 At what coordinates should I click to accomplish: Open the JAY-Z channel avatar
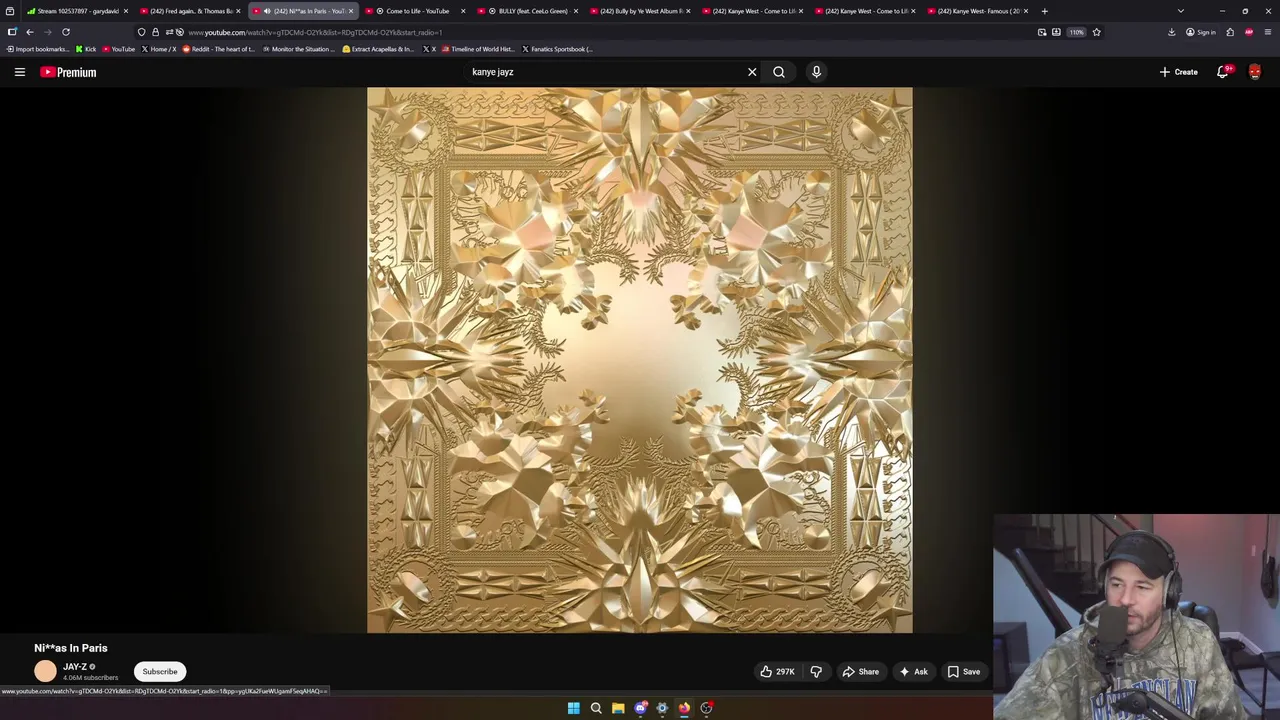point(45,672)
